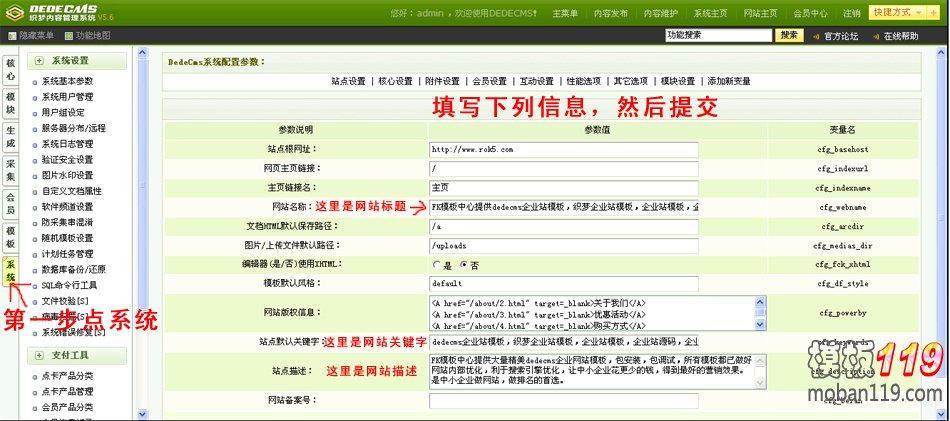Image resolution: width=950 pixels, height=421 pixels.
Task: Click the up arrow of the 站点描述 textarea
Action: (x=760, y=360)
